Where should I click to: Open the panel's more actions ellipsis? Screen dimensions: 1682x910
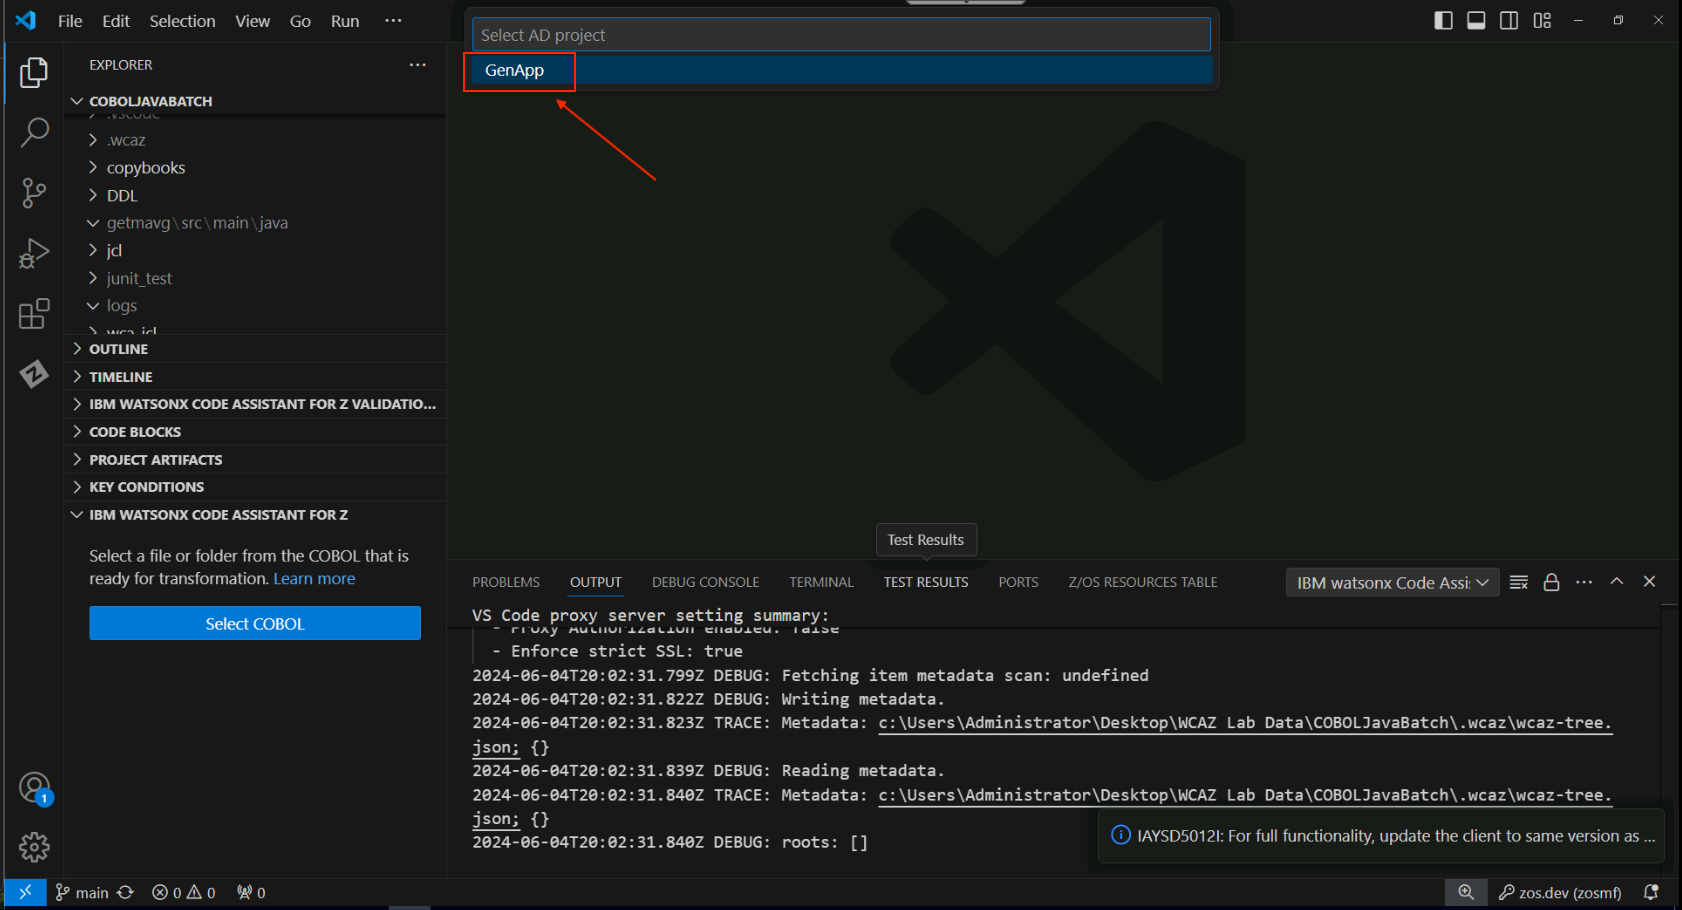1584,582
